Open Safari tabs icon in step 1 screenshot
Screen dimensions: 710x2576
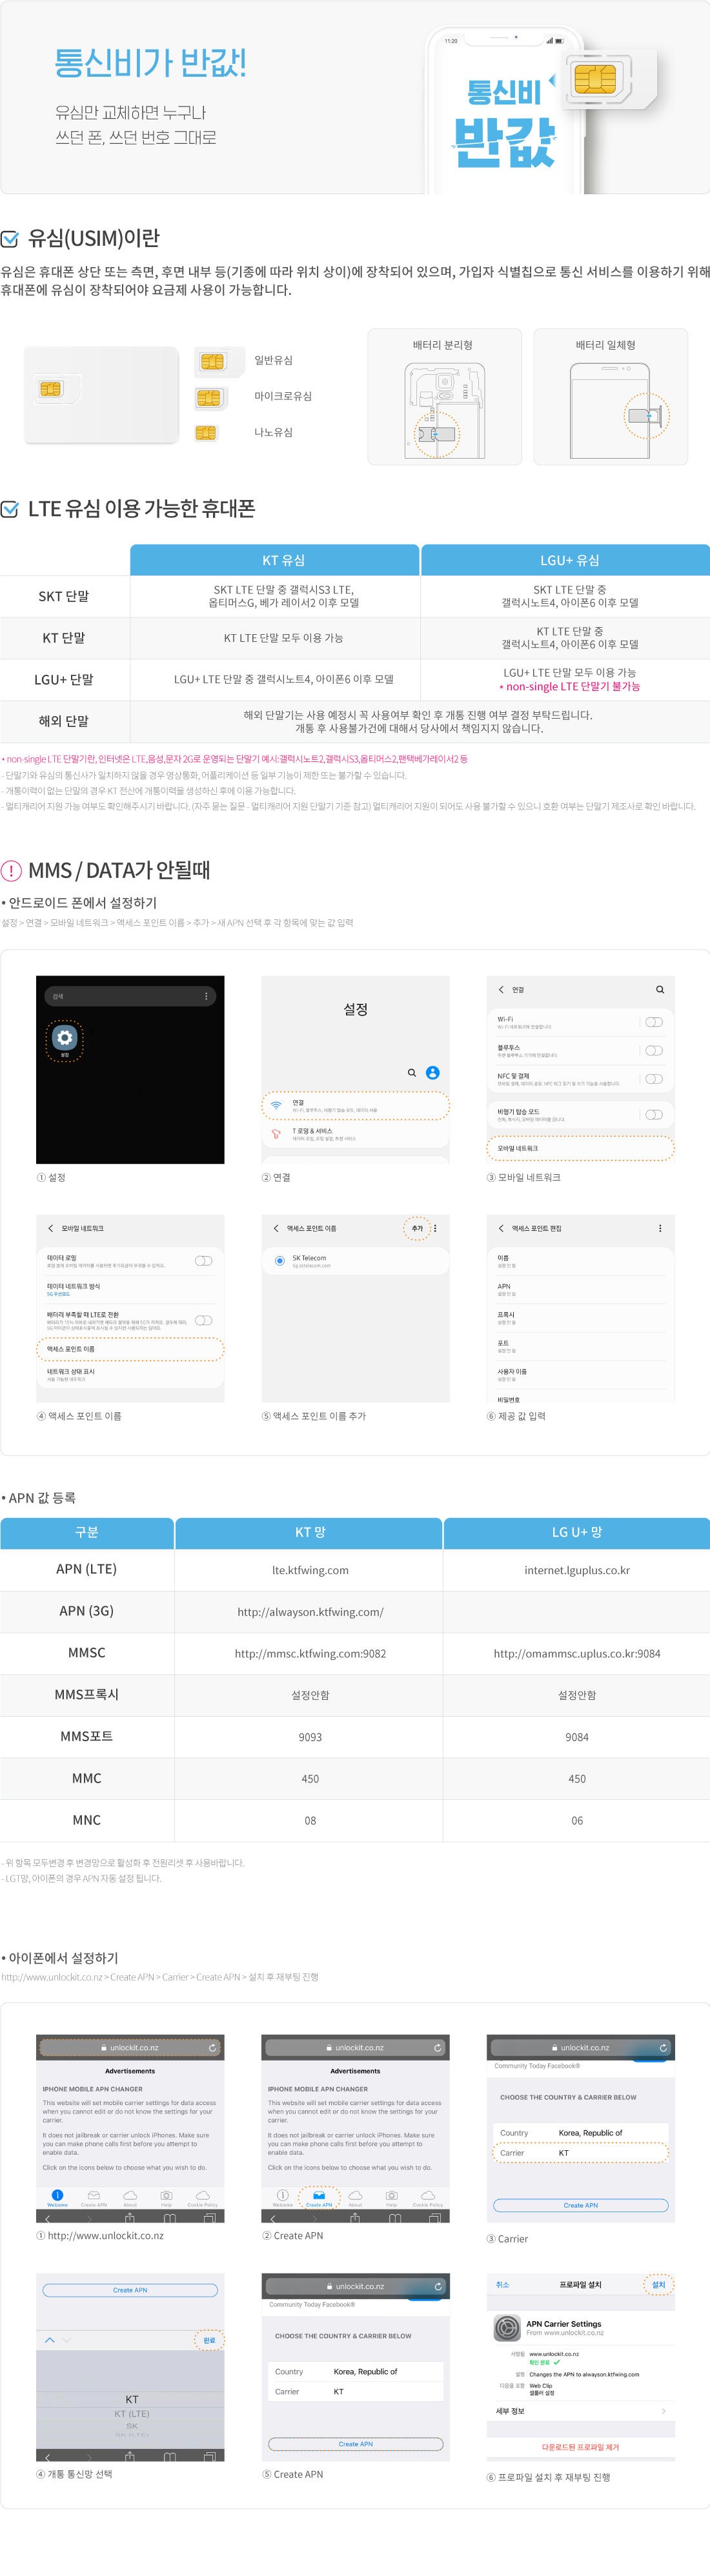tap(210, 2218)
